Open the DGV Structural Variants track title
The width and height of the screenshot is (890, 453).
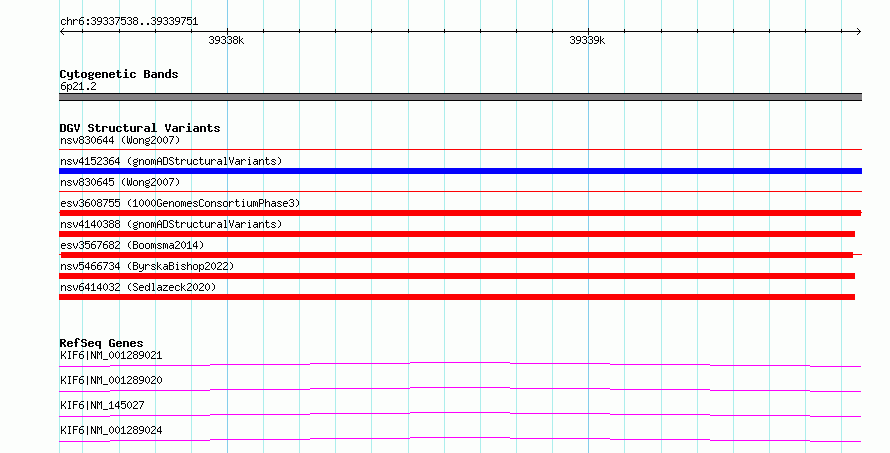pyautogui.click(x=140, y=128)
